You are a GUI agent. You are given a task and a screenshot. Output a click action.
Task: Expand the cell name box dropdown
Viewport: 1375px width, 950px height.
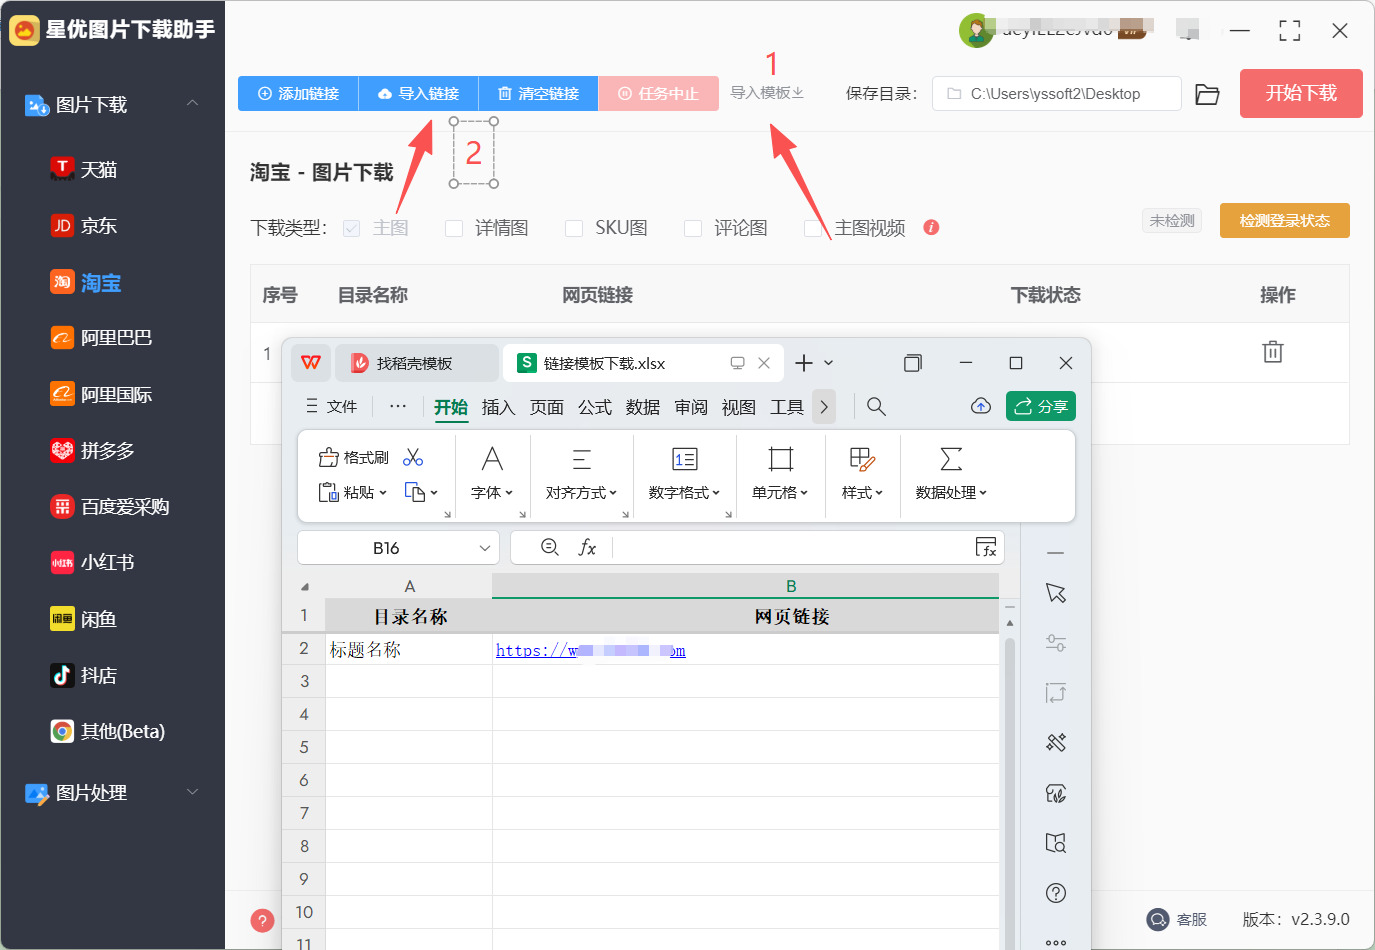pos(485,548)
